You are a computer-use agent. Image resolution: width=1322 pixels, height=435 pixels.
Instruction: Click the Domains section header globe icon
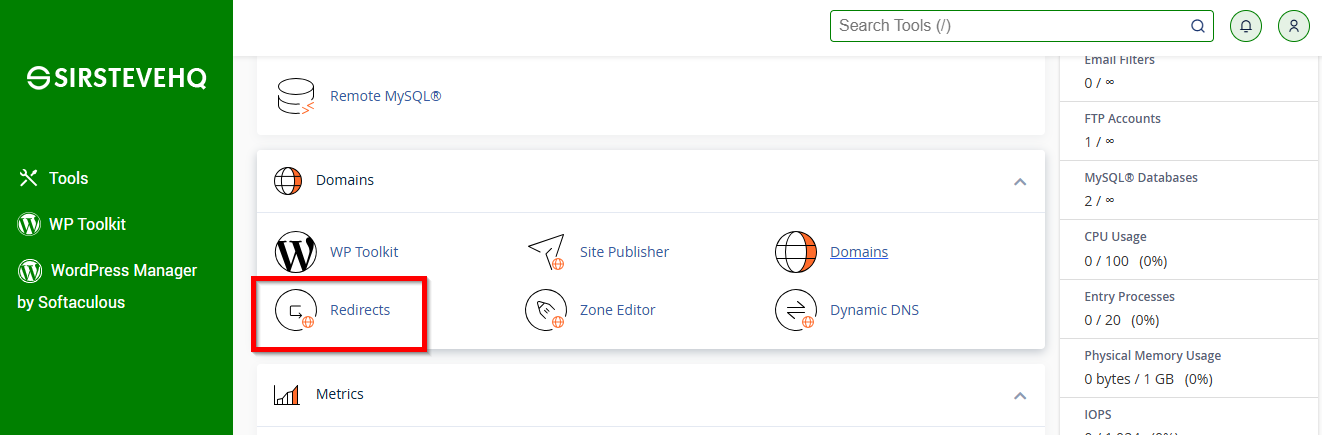[x=288, y=181]
